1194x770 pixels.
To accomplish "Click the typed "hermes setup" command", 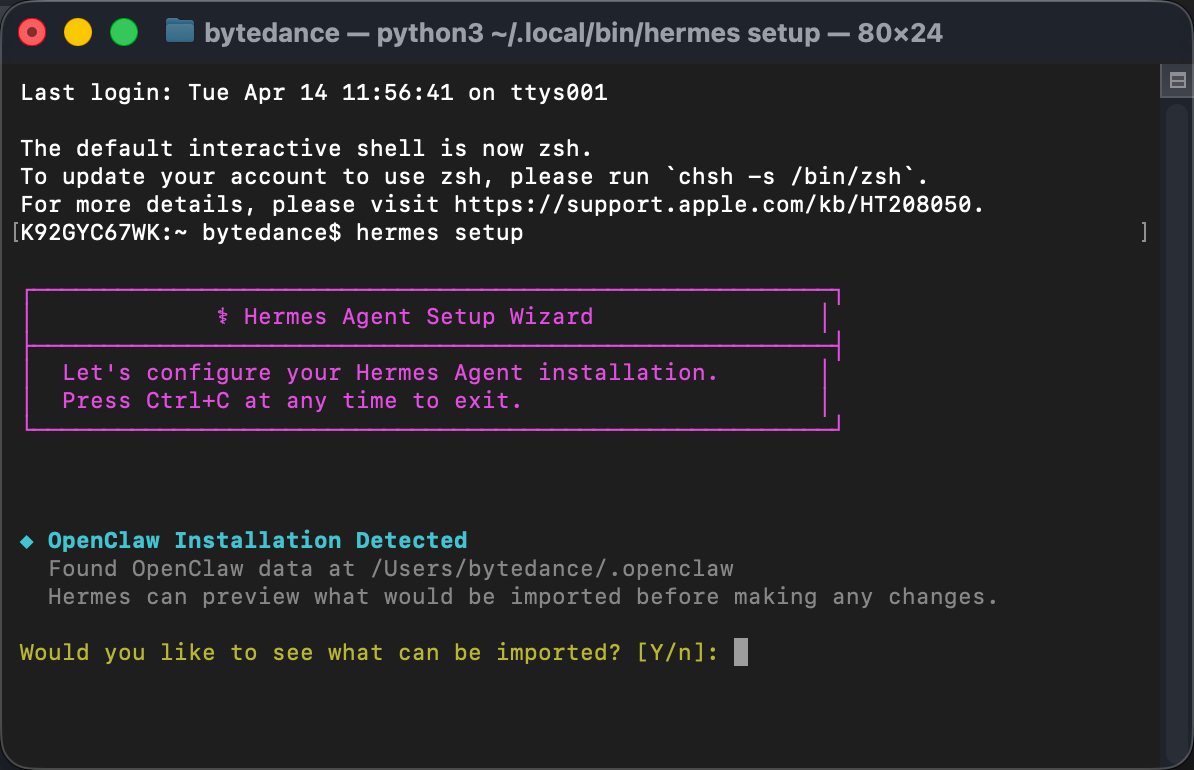I will (439, 233).
